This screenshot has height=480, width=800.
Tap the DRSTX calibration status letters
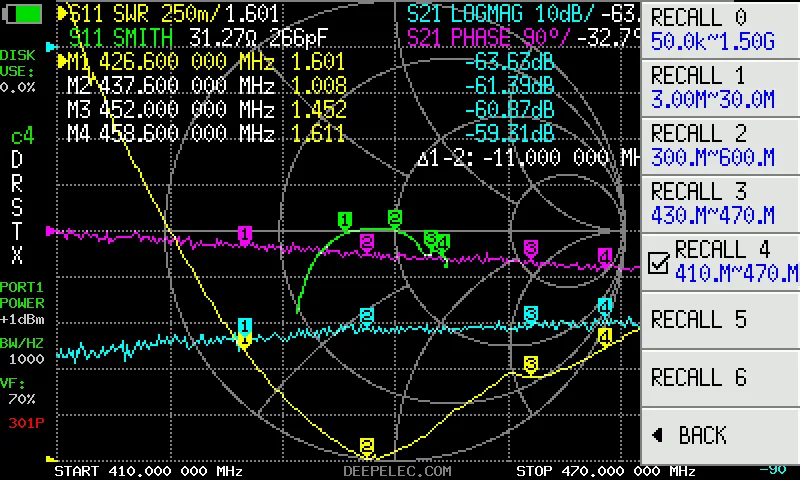pos(17,207)
